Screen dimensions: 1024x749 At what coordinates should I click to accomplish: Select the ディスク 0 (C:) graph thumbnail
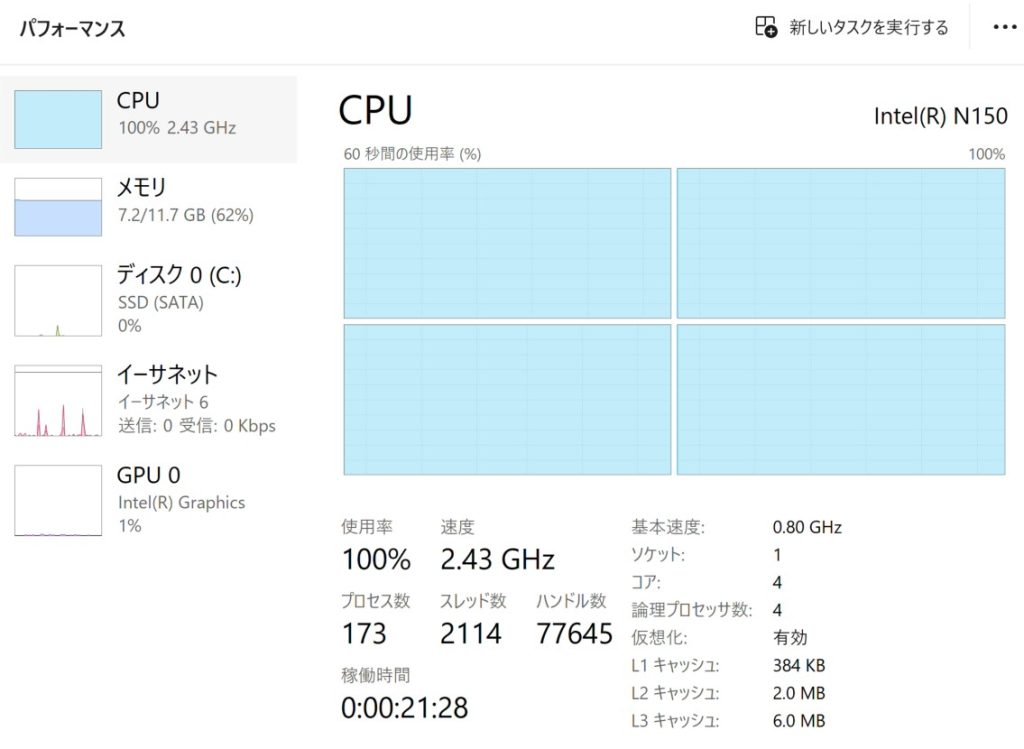coord(58,300)
